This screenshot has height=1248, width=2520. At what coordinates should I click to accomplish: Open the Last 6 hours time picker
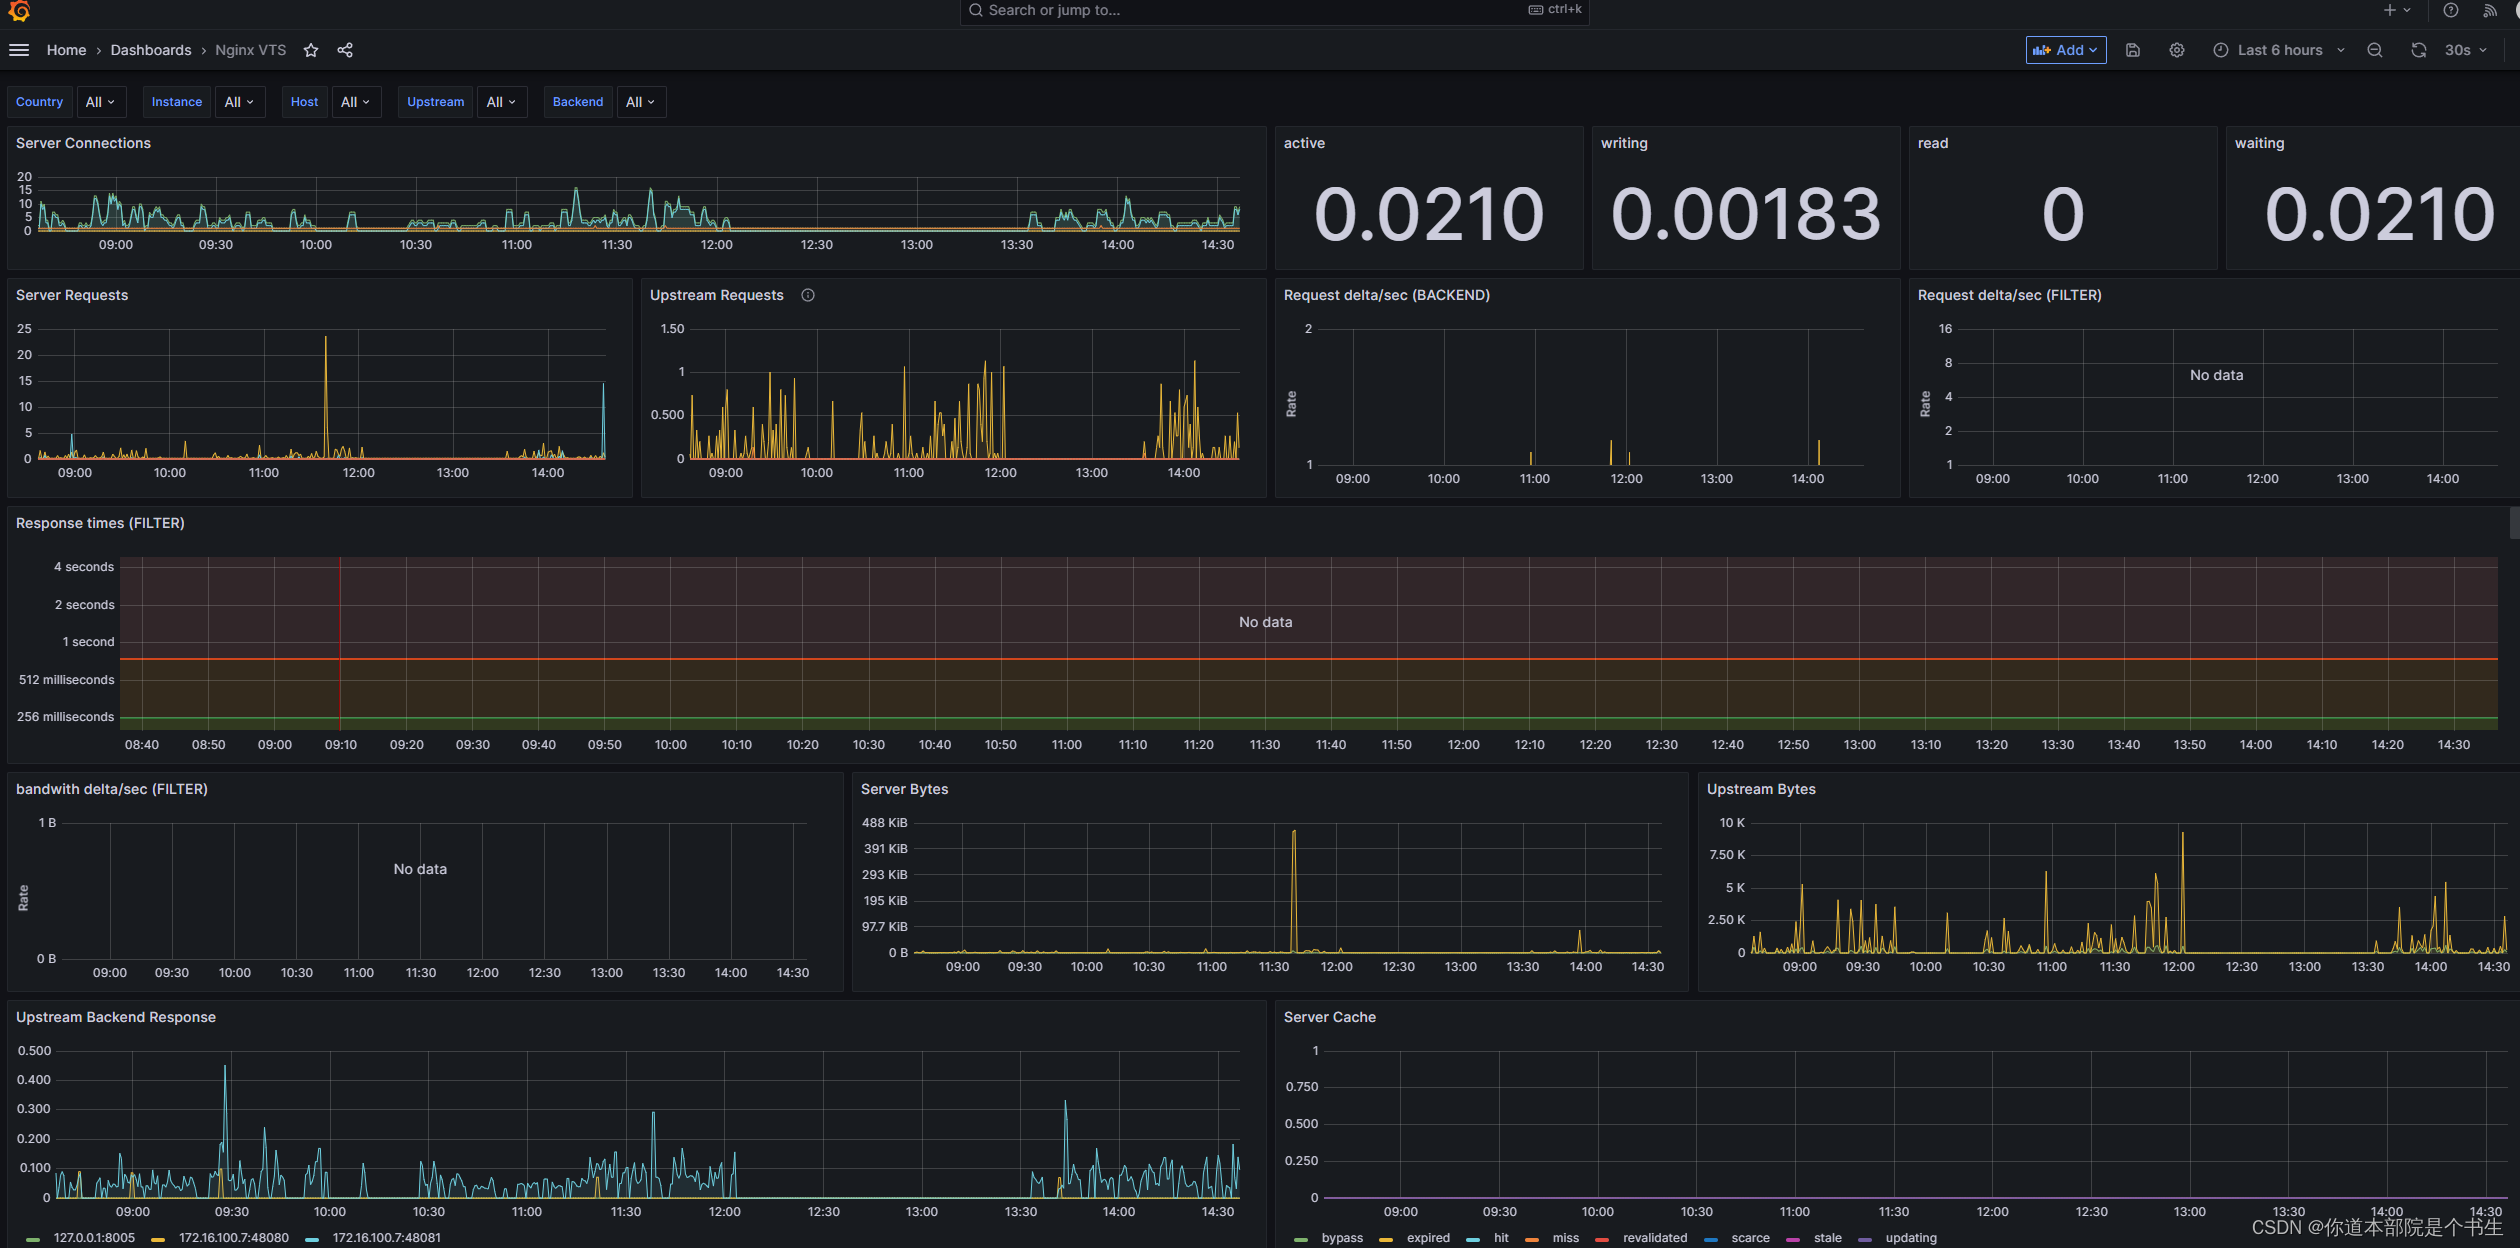coord(2280,50)
